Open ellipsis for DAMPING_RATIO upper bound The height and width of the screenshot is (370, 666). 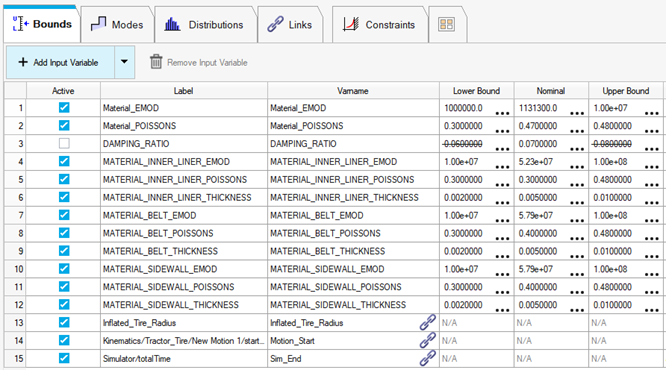tap(652, 149)
